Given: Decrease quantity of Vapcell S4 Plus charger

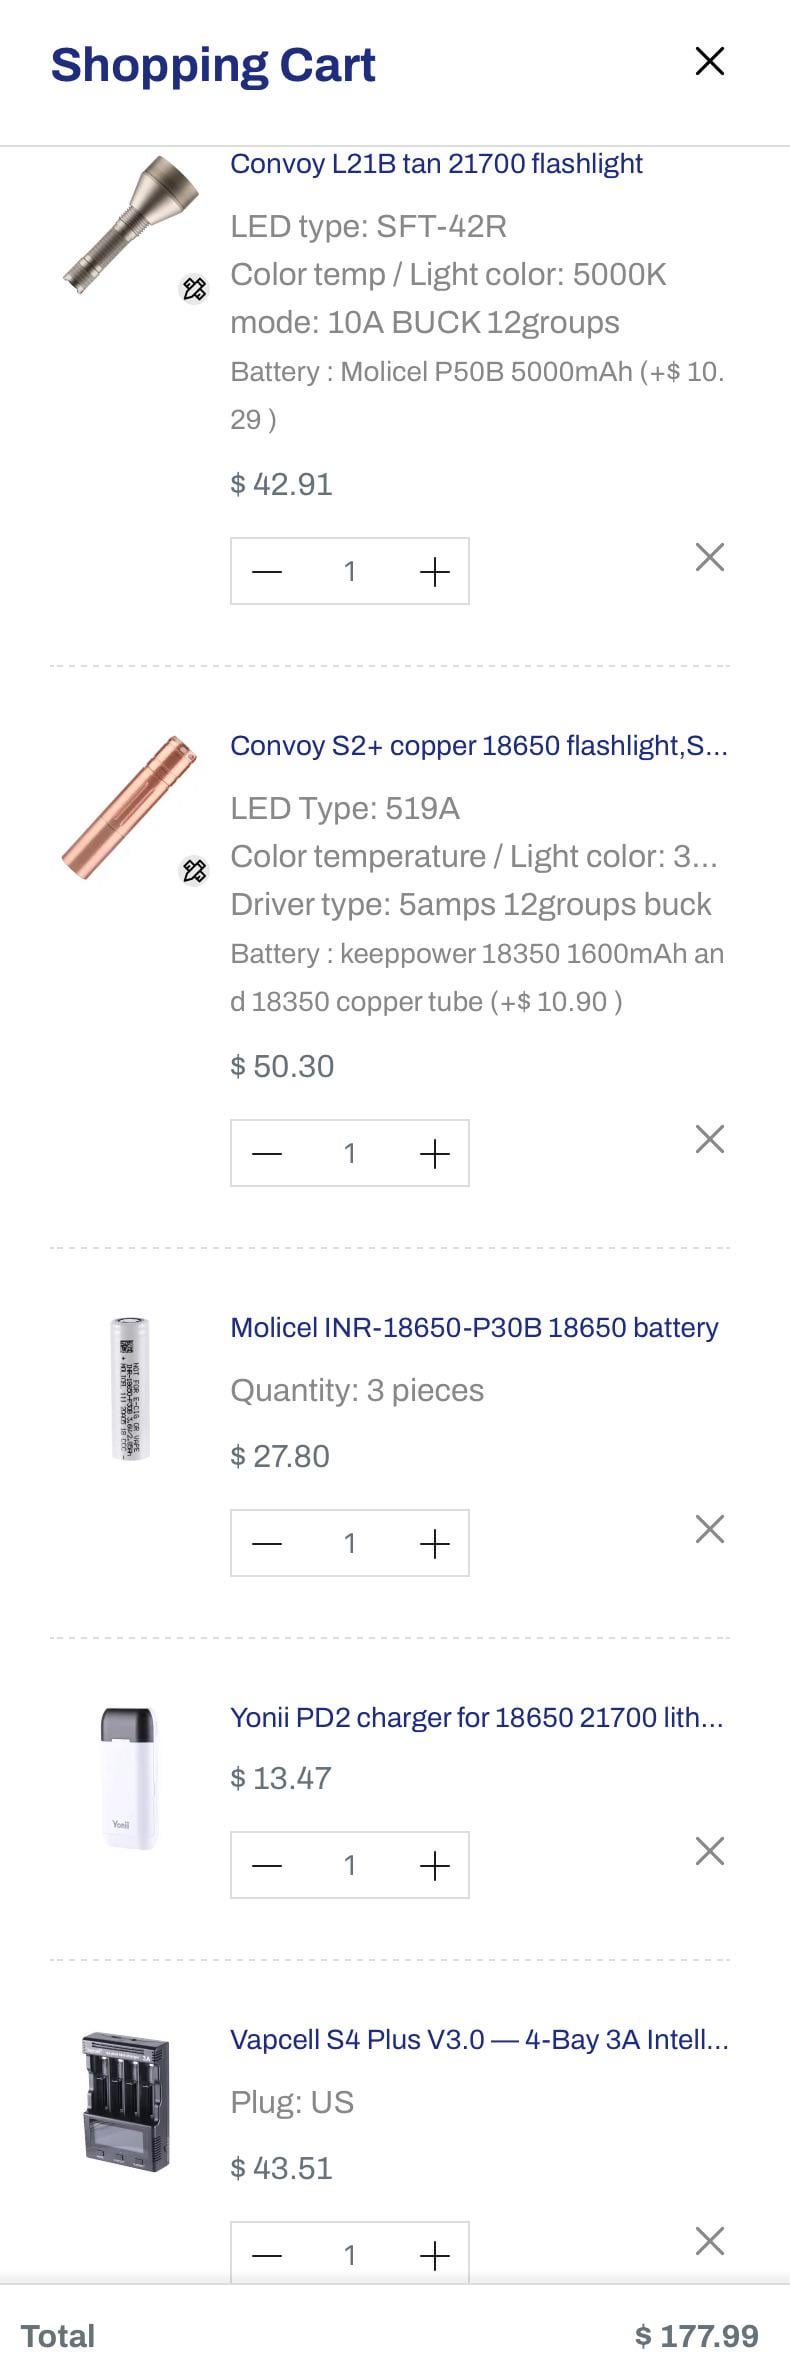Looking at the screenshot, I should tap(267, 2256).
